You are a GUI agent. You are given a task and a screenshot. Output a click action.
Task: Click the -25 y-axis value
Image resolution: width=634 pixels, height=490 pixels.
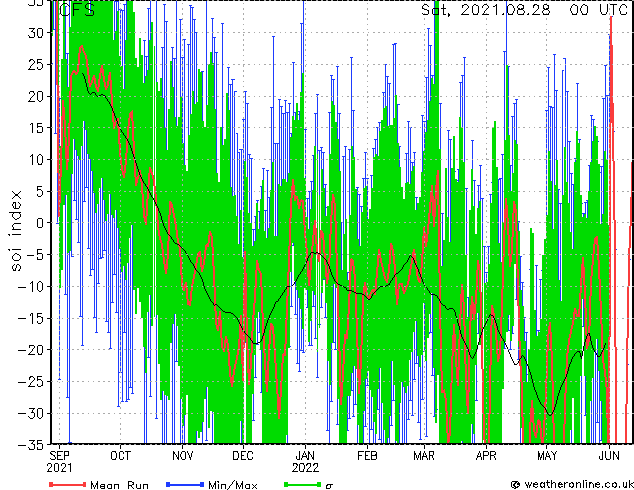point(31,382)
